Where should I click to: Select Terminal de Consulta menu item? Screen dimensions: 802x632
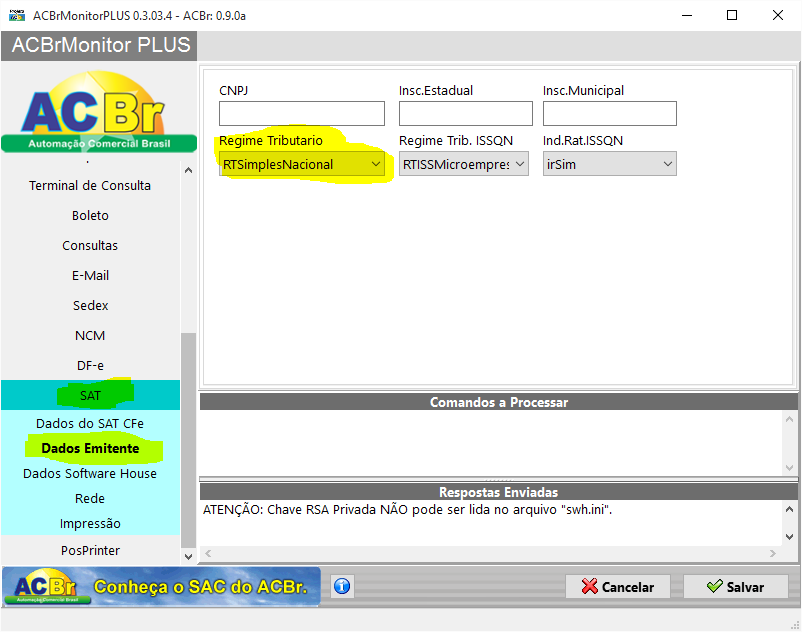90,186
